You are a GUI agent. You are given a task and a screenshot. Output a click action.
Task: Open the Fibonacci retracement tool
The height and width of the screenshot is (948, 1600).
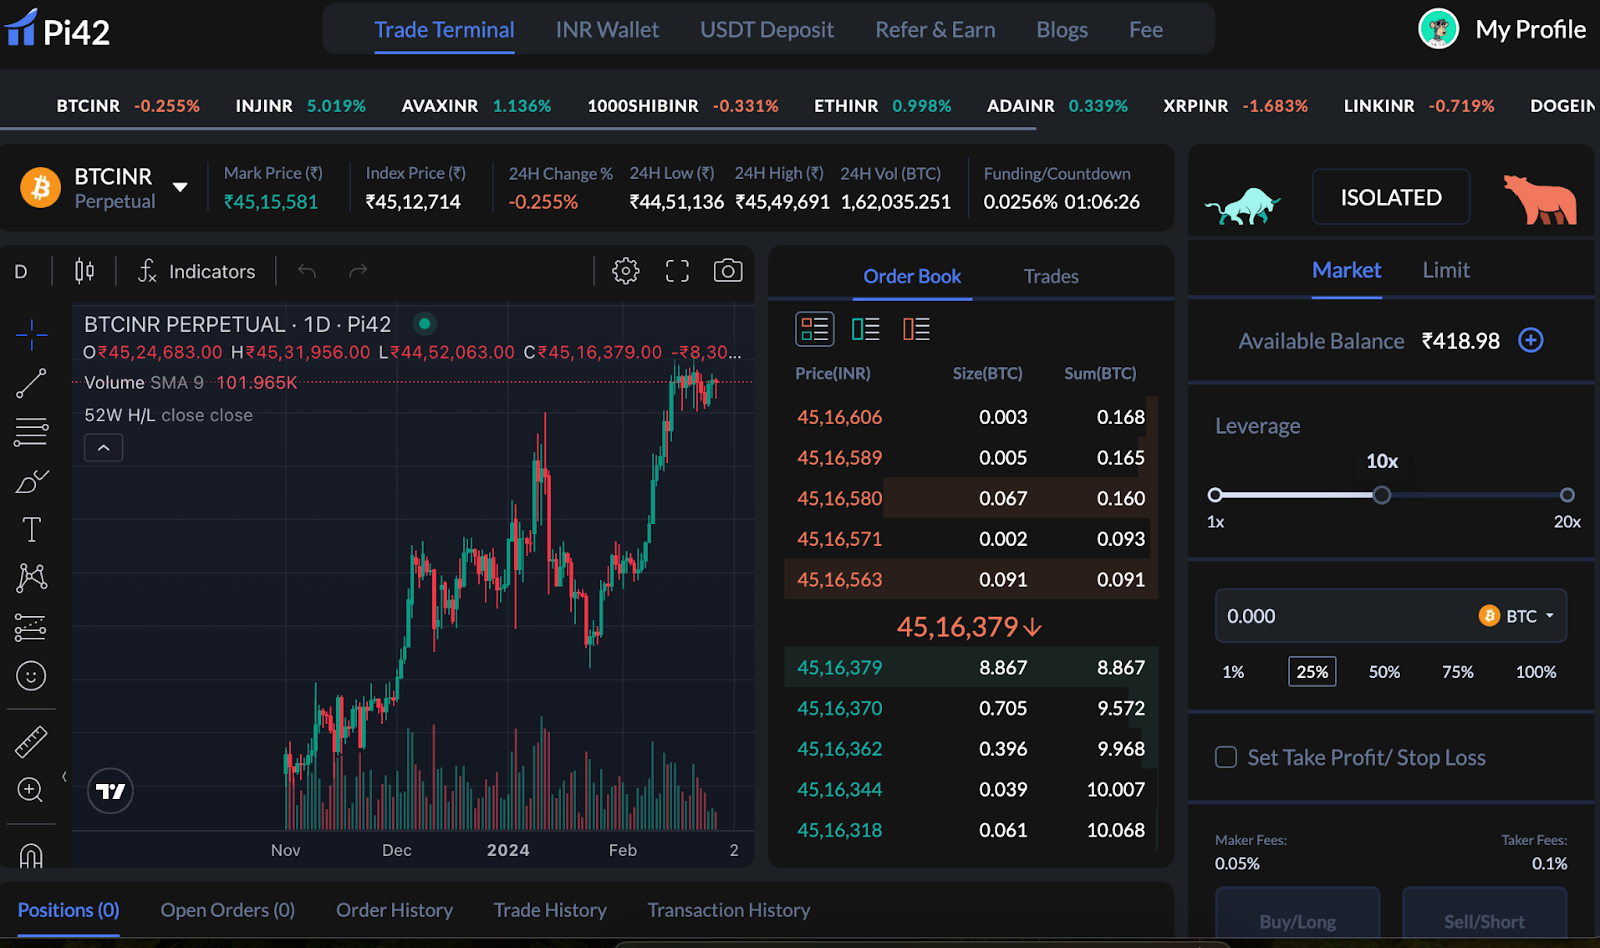point(32,432)
